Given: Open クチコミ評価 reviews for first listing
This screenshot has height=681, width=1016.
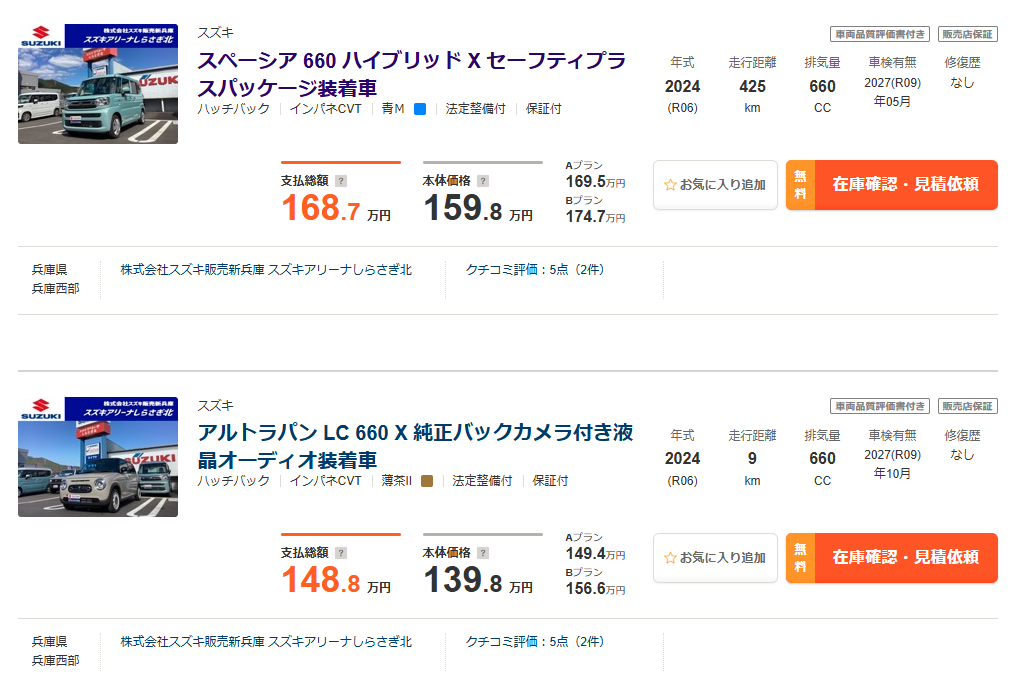Looking at the screenshot, I should click(x=535, y=270).
